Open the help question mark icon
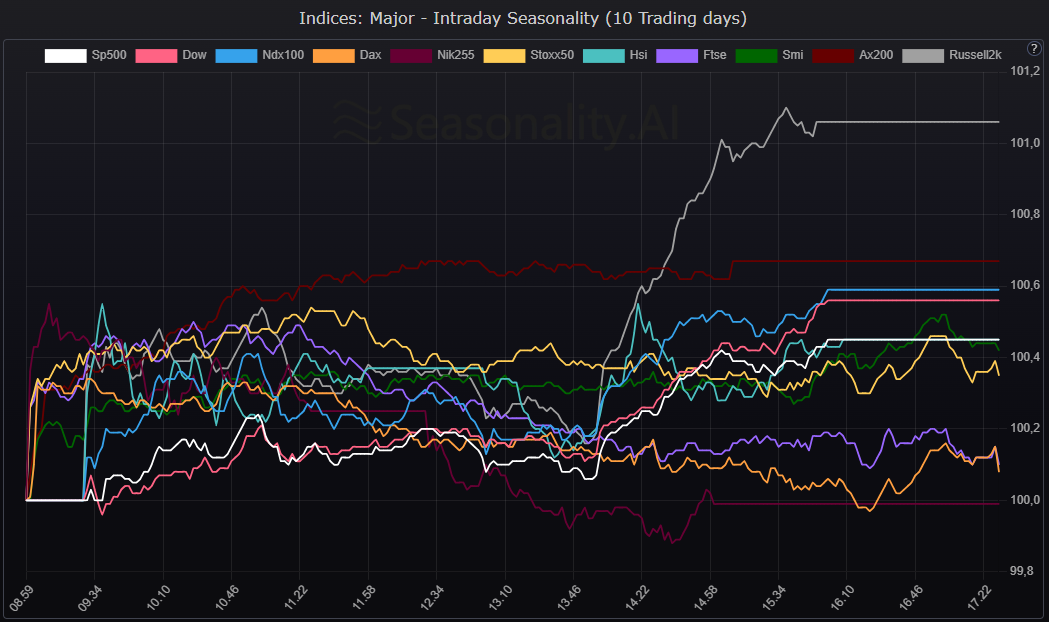 (x=1034, y=48)
